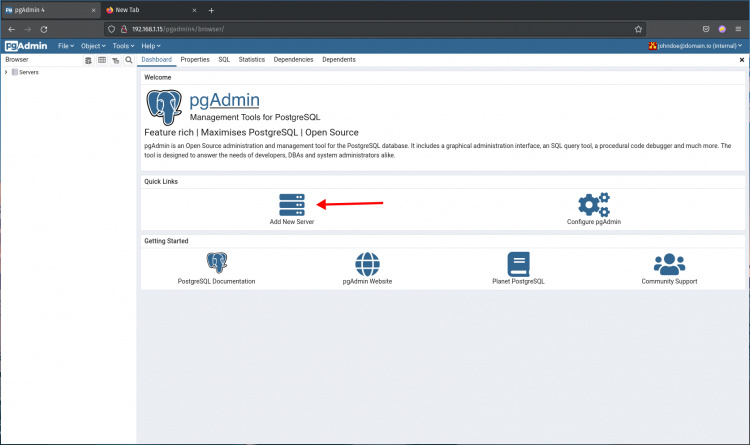The image size is (750, 445).
Task: Reload the page with browser refresh button
Action: click(44, 29)
